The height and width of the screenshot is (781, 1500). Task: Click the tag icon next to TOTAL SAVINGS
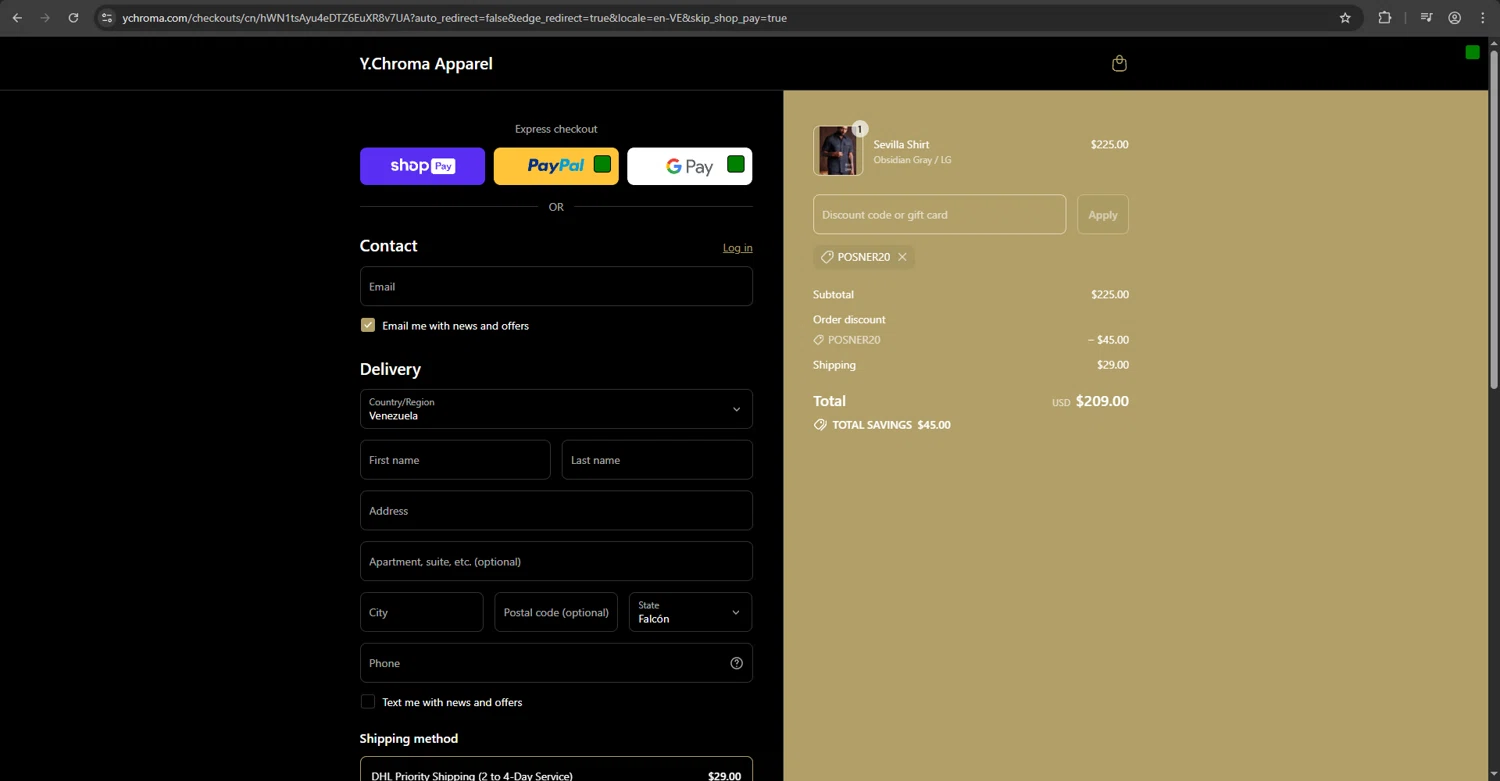pyautogui.click(x=820, y=425)
